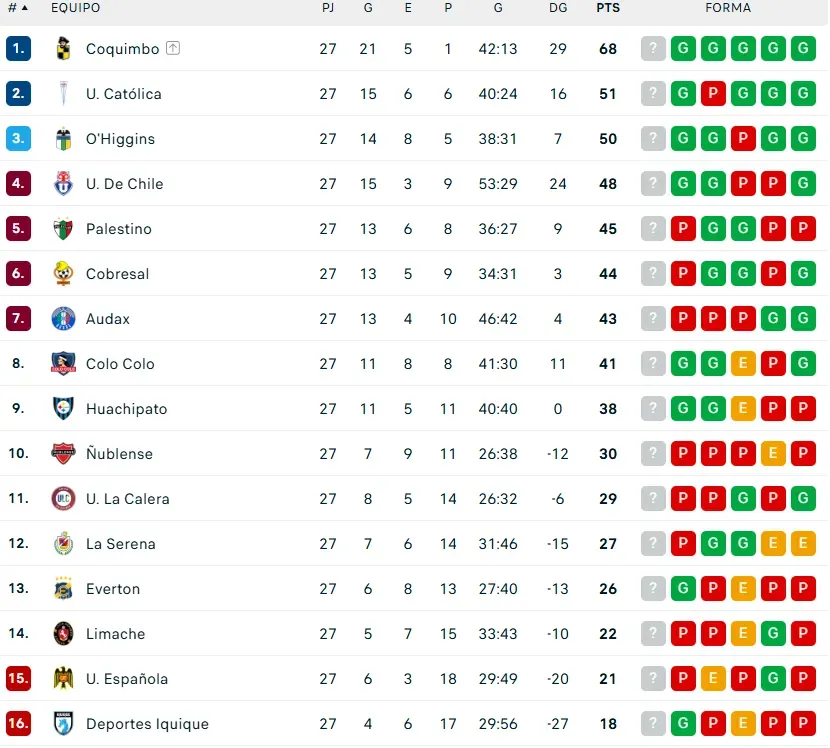The image size is (830, 748).
Task: Click the promotion arrow icon beside Coquimbo
Action: [173, 48]
